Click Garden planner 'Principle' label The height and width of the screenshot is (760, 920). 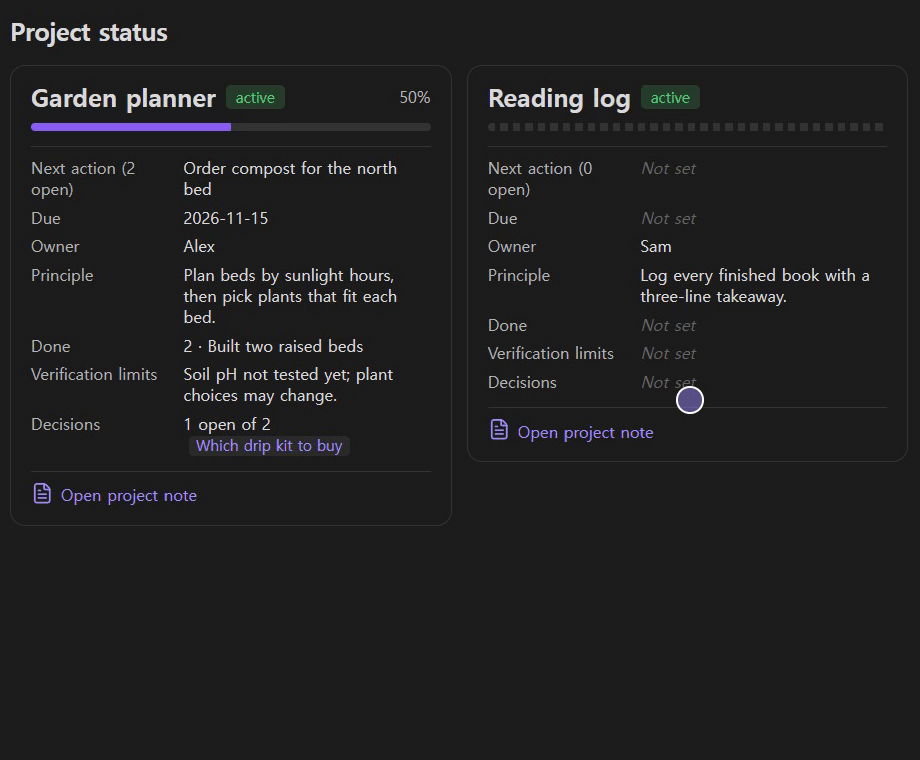coord(62,275)
